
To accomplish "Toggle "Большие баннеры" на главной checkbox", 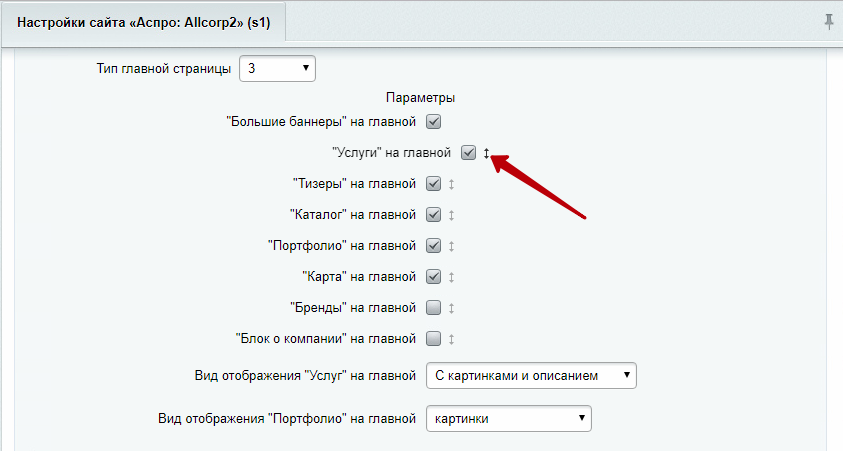I will 433,121.
